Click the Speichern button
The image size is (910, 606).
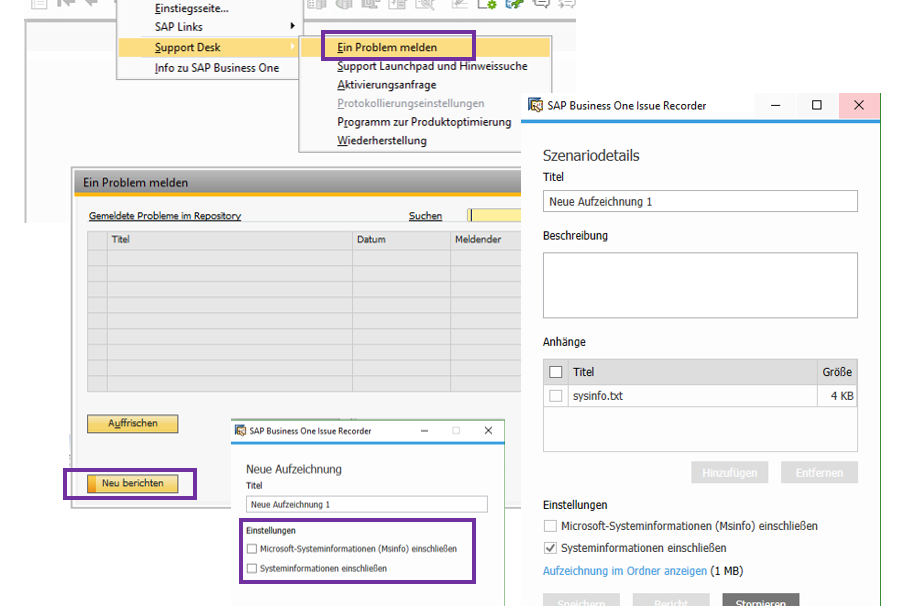pyautogui.click(x=582, y=600)
